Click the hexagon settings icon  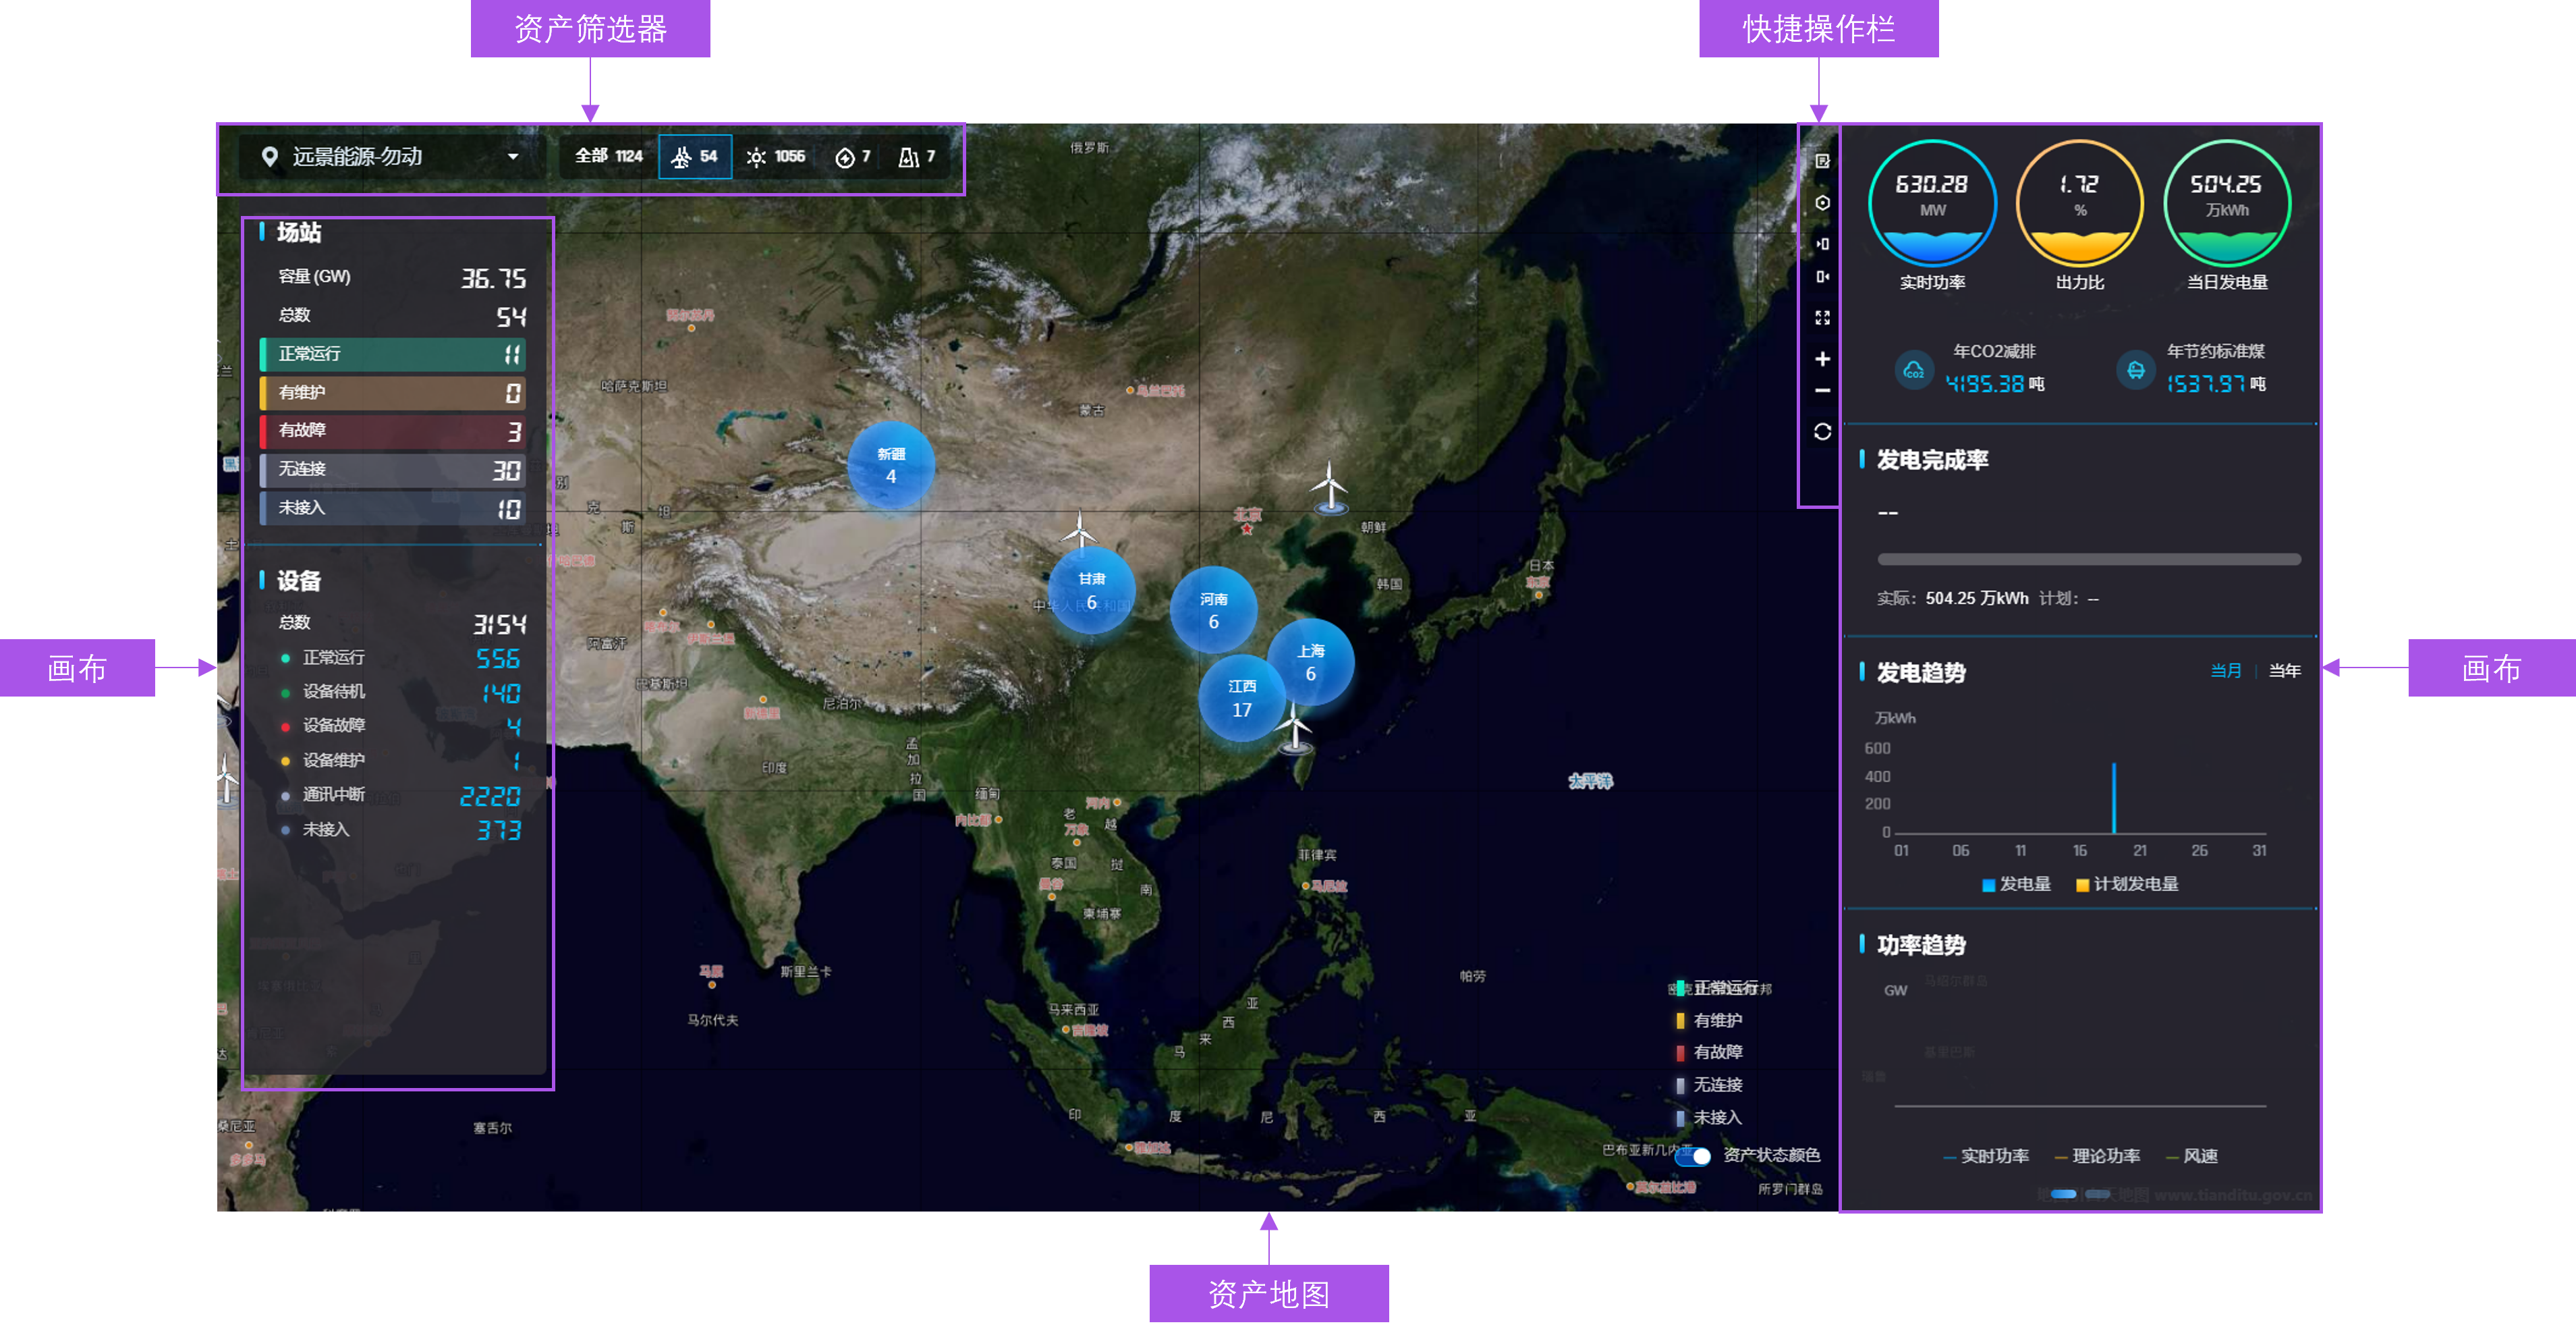1822,203
